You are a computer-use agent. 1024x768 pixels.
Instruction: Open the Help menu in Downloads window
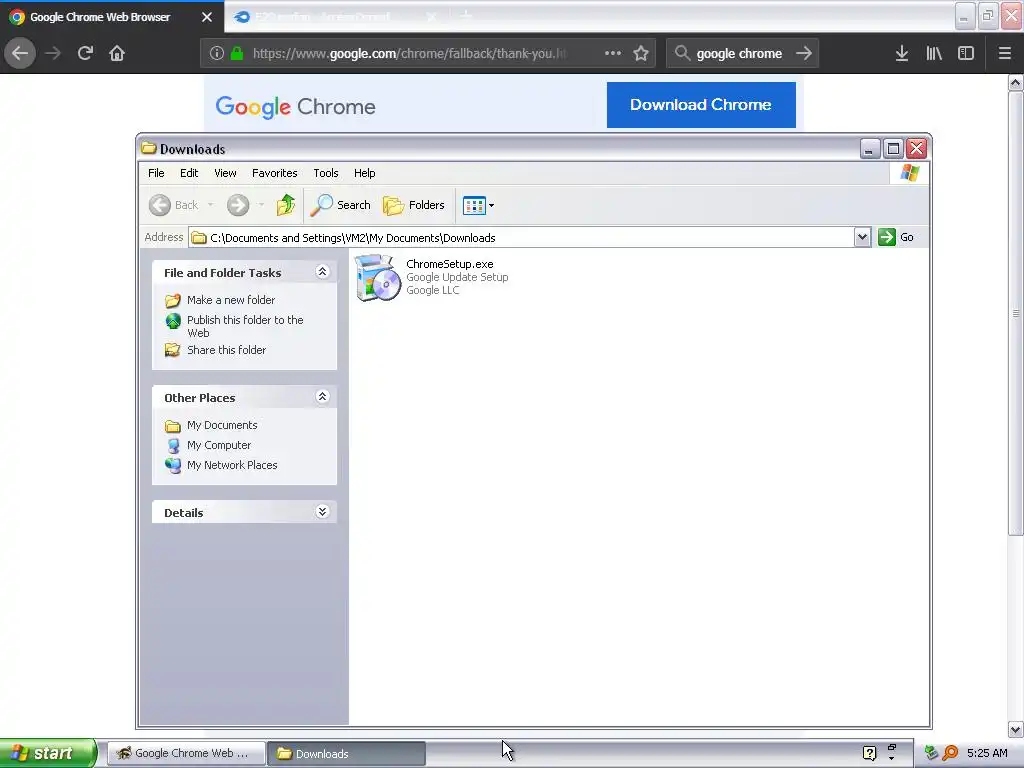tap(364, 173)
